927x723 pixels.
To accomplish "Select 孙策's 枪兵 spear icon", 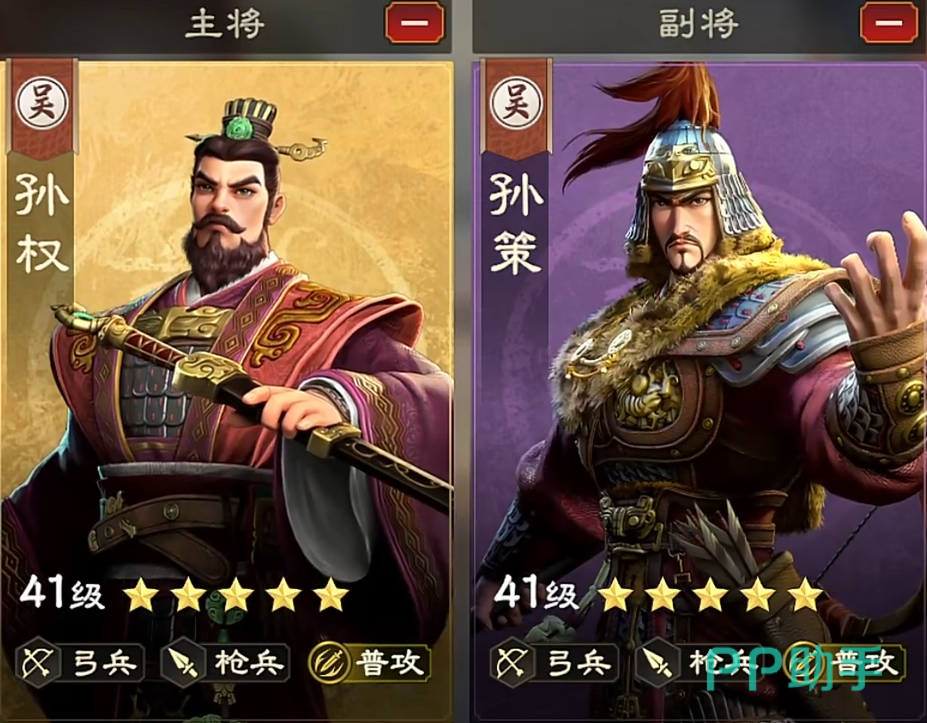I will tap(657, 664).
